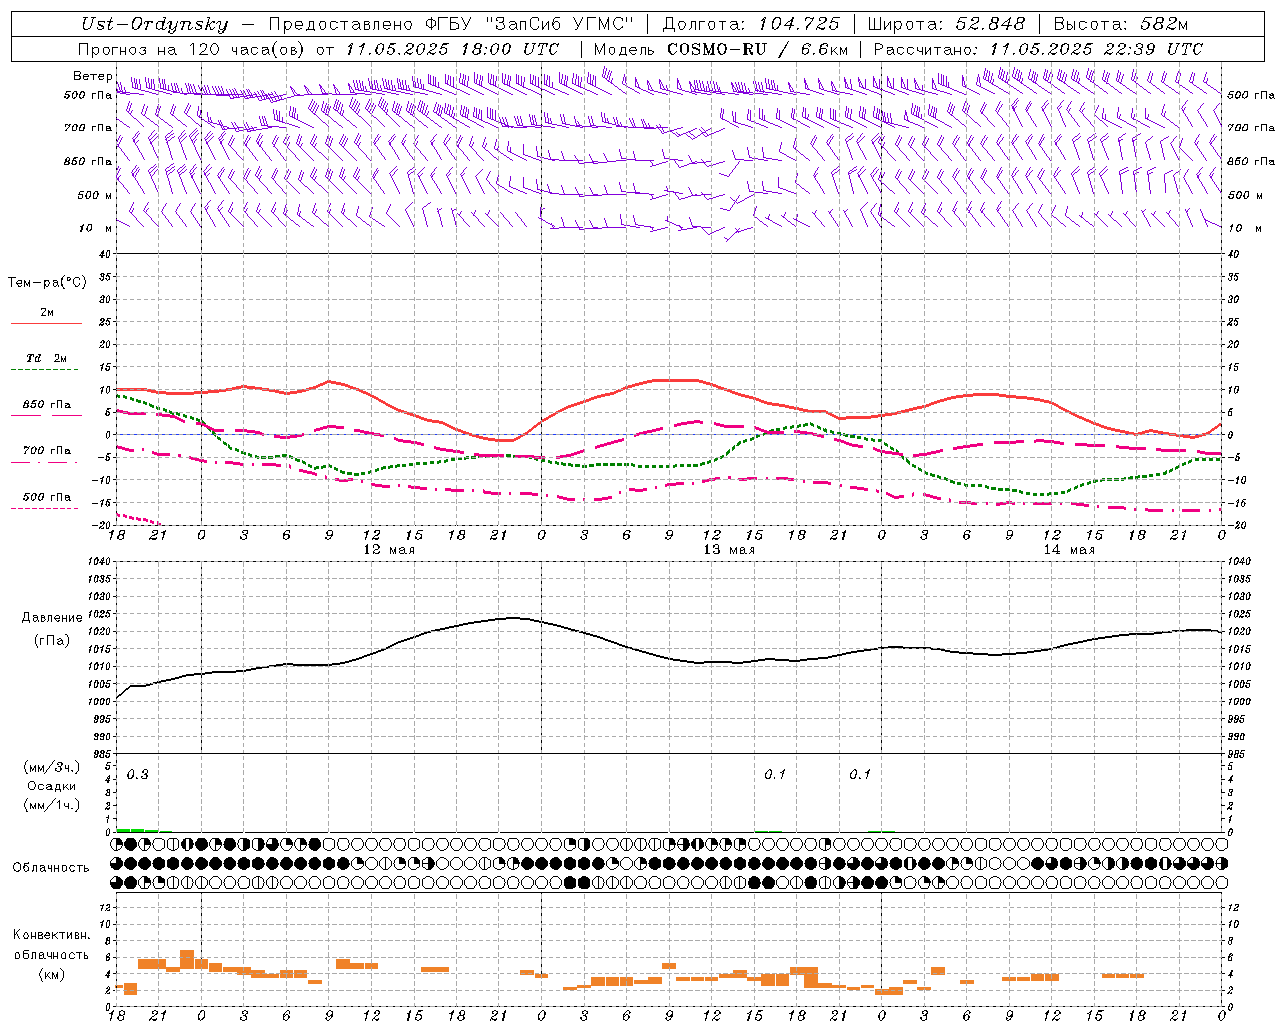Screen dimensions: 1280x1024
Task: Click the left 500 м wind level label
Action: pyautogui.click(x=95, y=195)
